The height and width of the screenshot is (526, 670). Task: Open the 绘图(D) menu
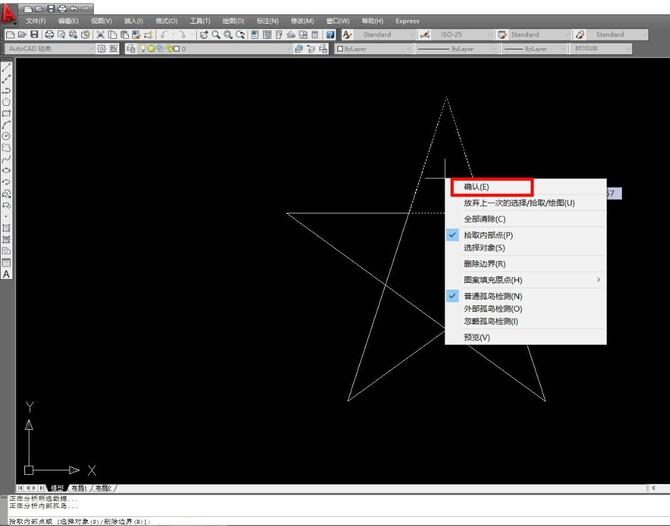235,20
